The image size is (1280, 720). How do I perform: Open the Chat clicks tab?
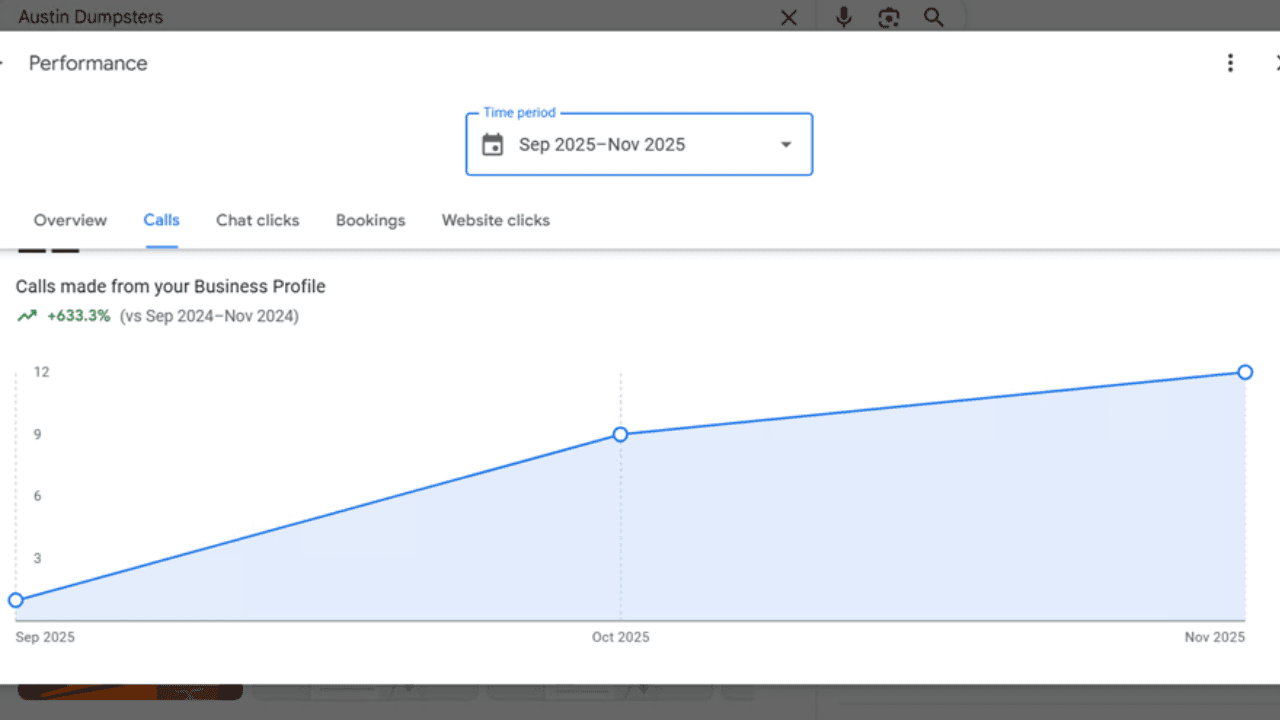257,220
